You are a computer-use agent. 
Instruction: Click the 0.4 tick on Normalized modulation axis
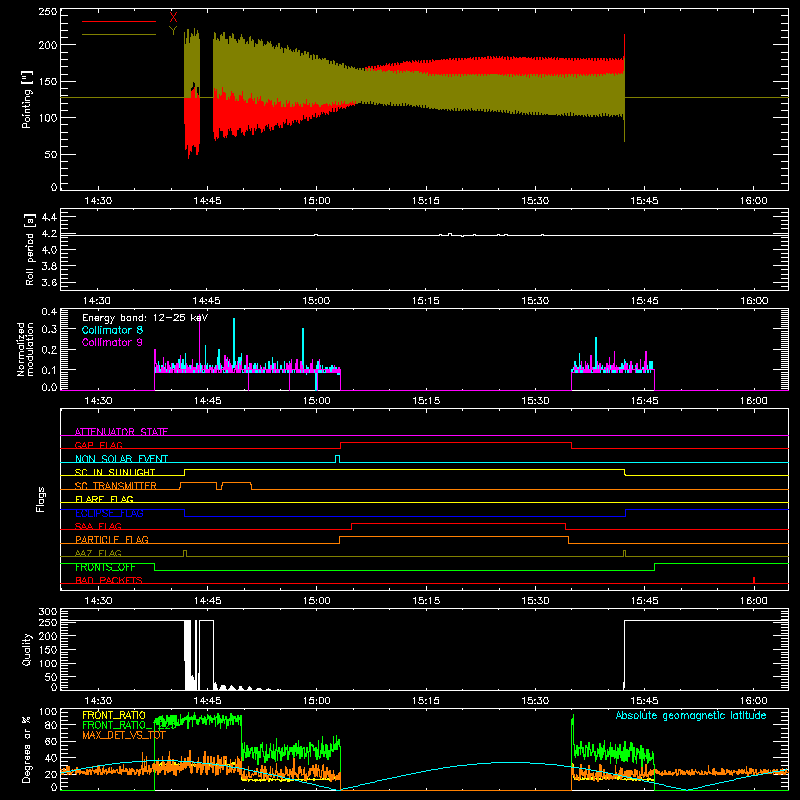tap(49, 311)
